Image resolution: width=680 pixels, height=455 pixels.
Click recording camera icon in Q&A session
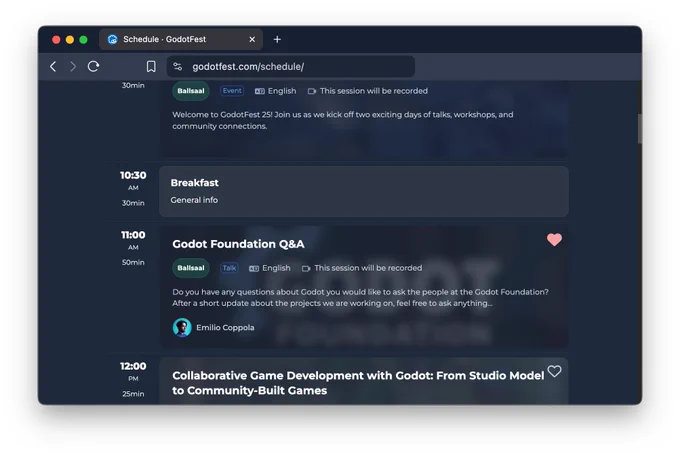click(306, 268)
